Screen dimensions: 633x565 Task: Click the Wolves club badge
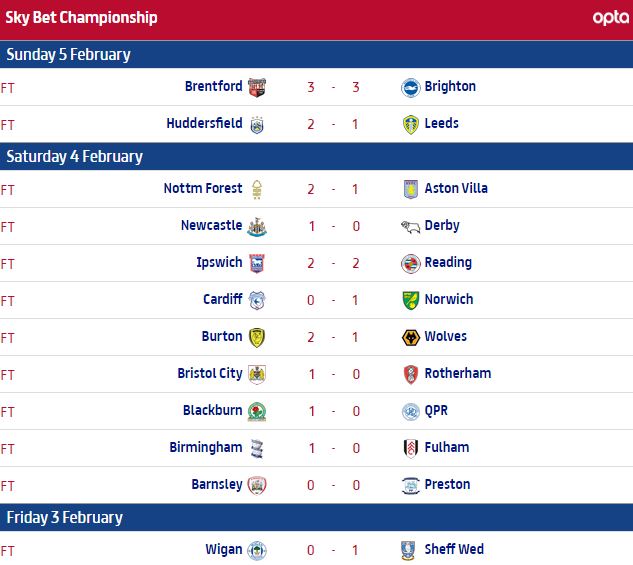pyautogui.click(x=410, y=337)
